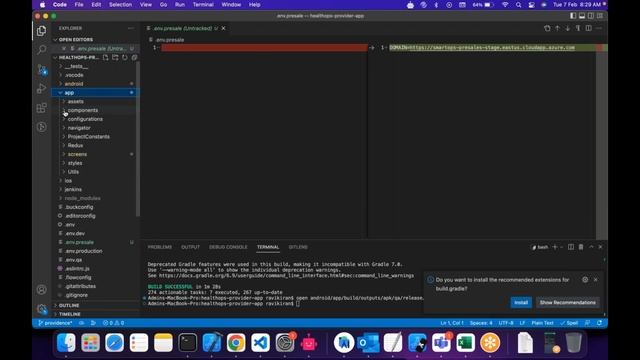Open the Accounts menu in activity bar
Image resolution: width=640 pixels, height=360 pixels.
pos(42,290)
